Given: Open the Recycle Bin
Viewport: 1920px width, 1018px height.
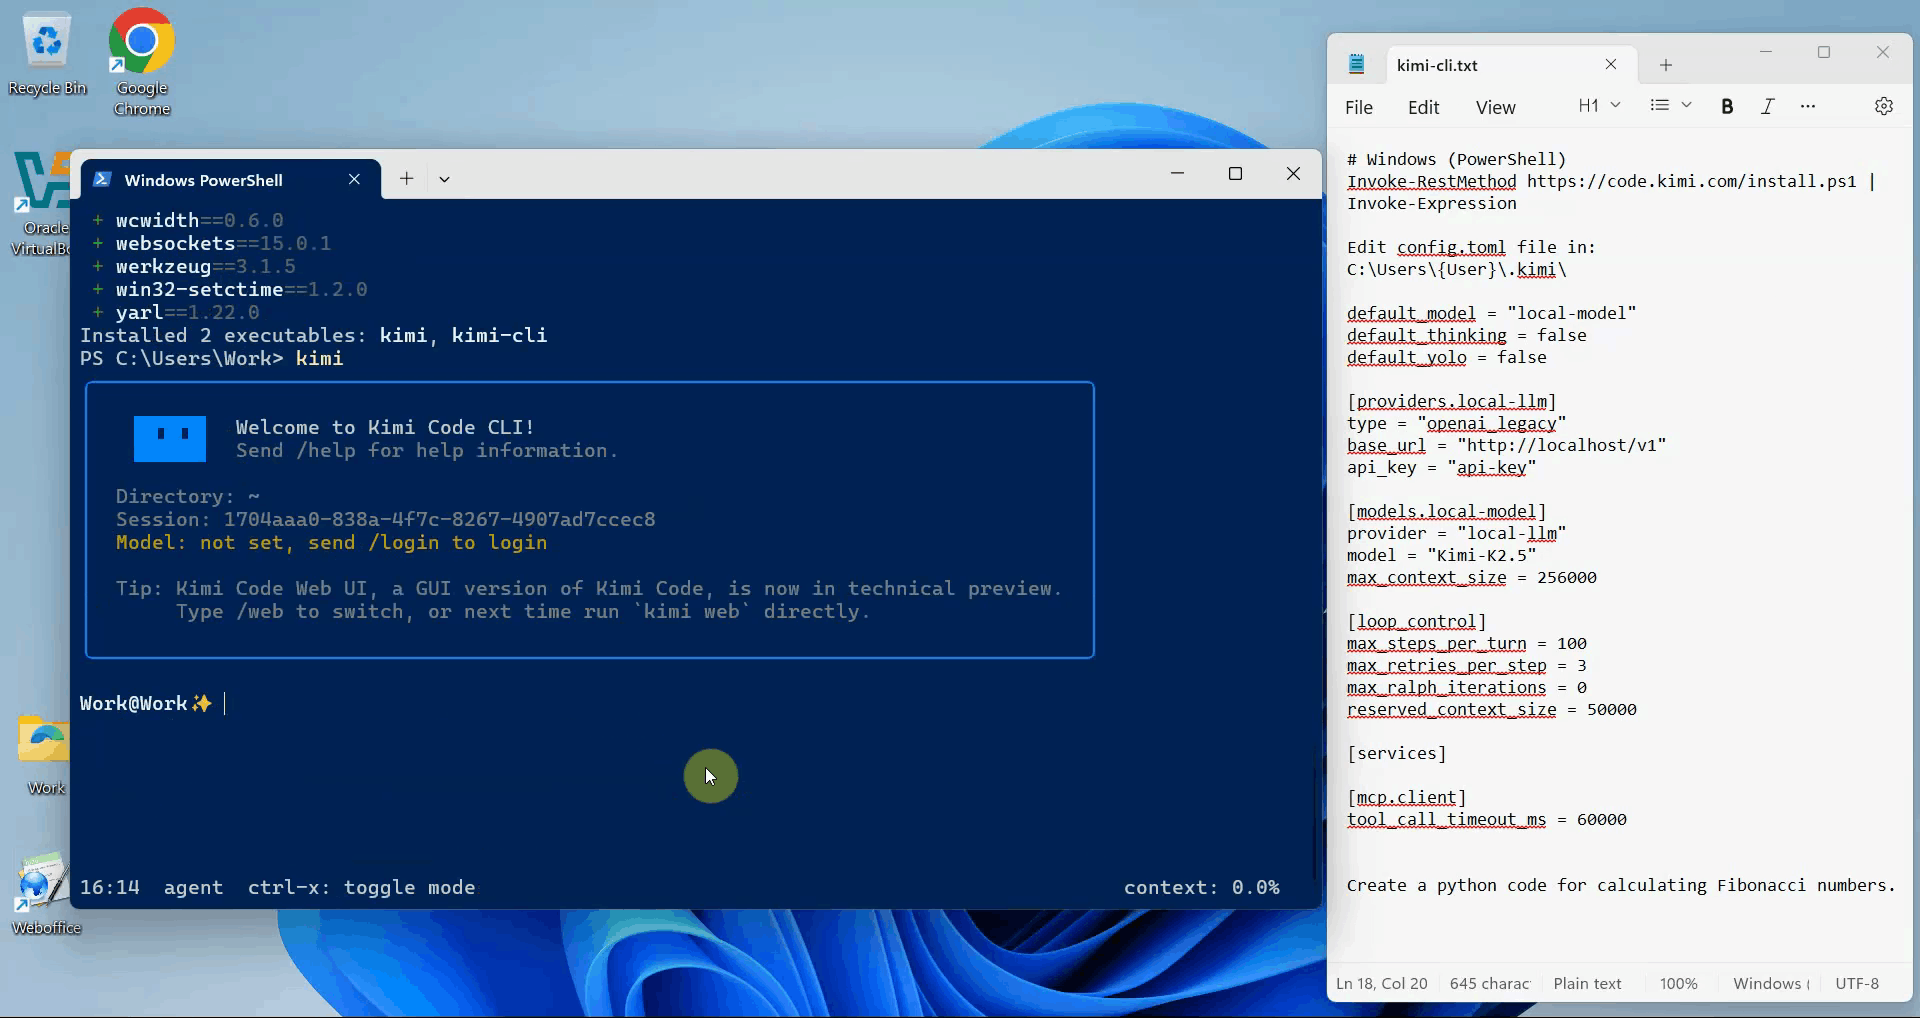Looking at the screenshot, I should [x=46, y=40].
